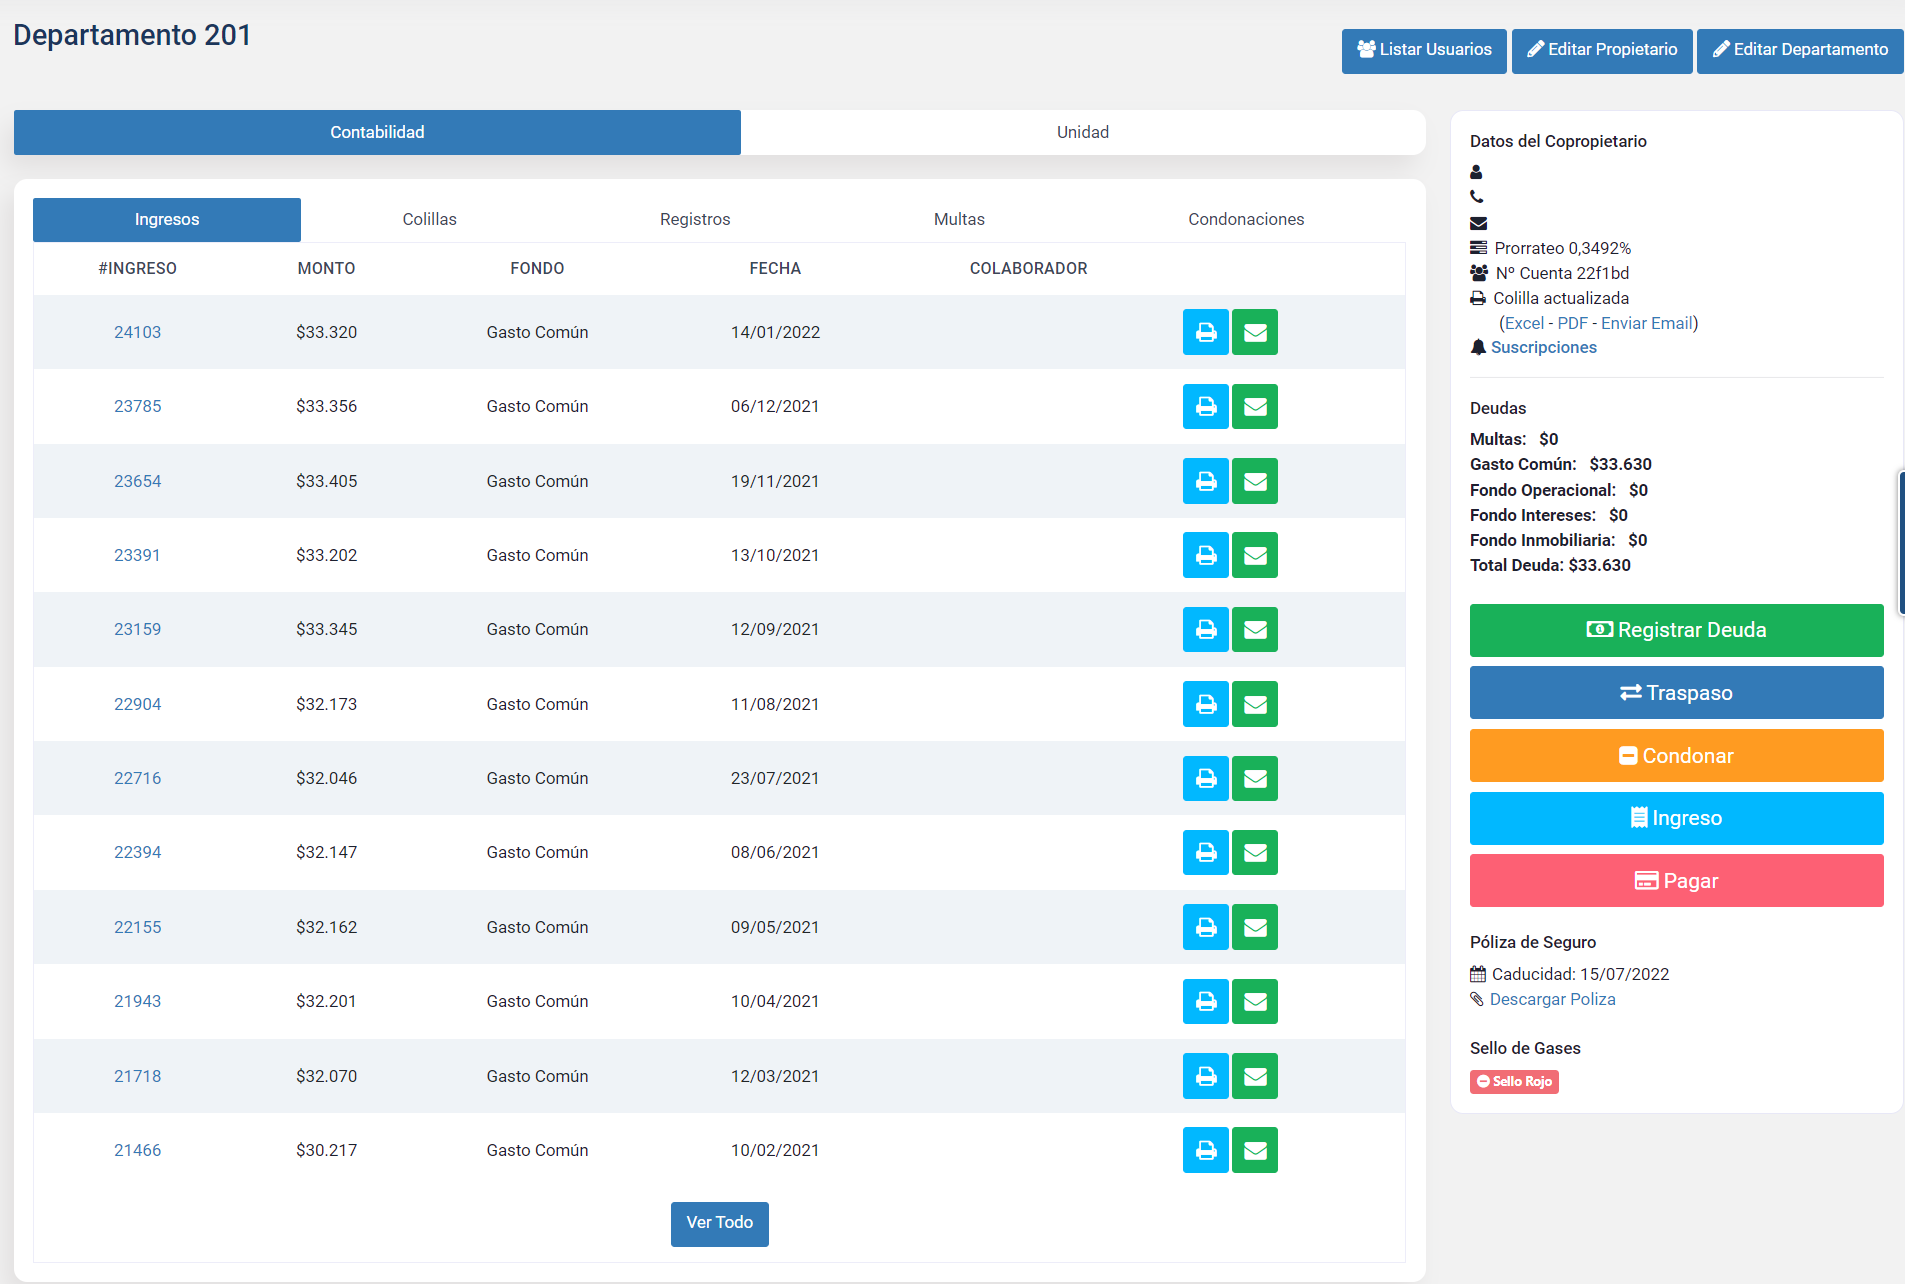Click Listar Usuarios button
The image size is (1905, 1284).
(1424, 50)
